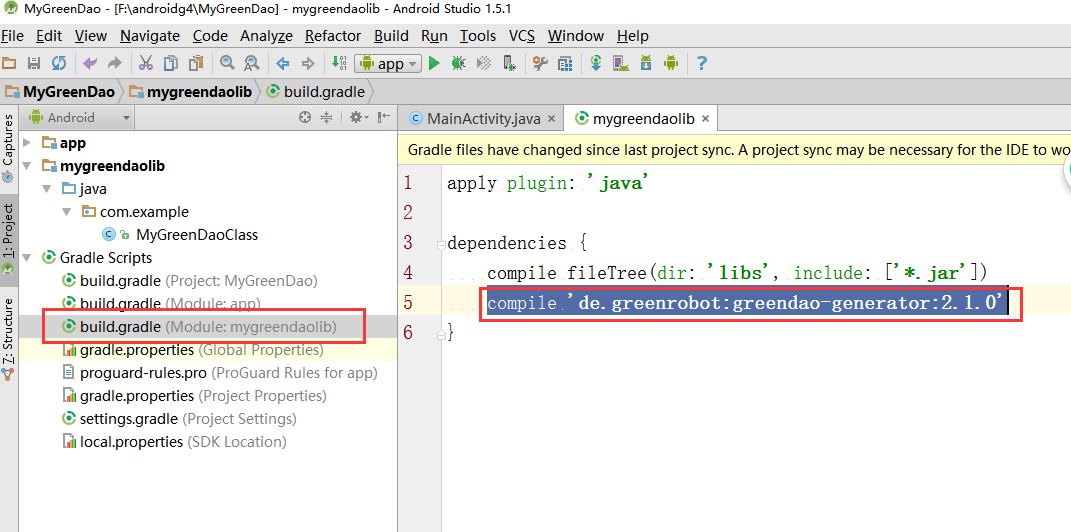Viewport: 1071px width, 532px height.
Task: Open the AVD Manager icon
Action: pos(621,64)
